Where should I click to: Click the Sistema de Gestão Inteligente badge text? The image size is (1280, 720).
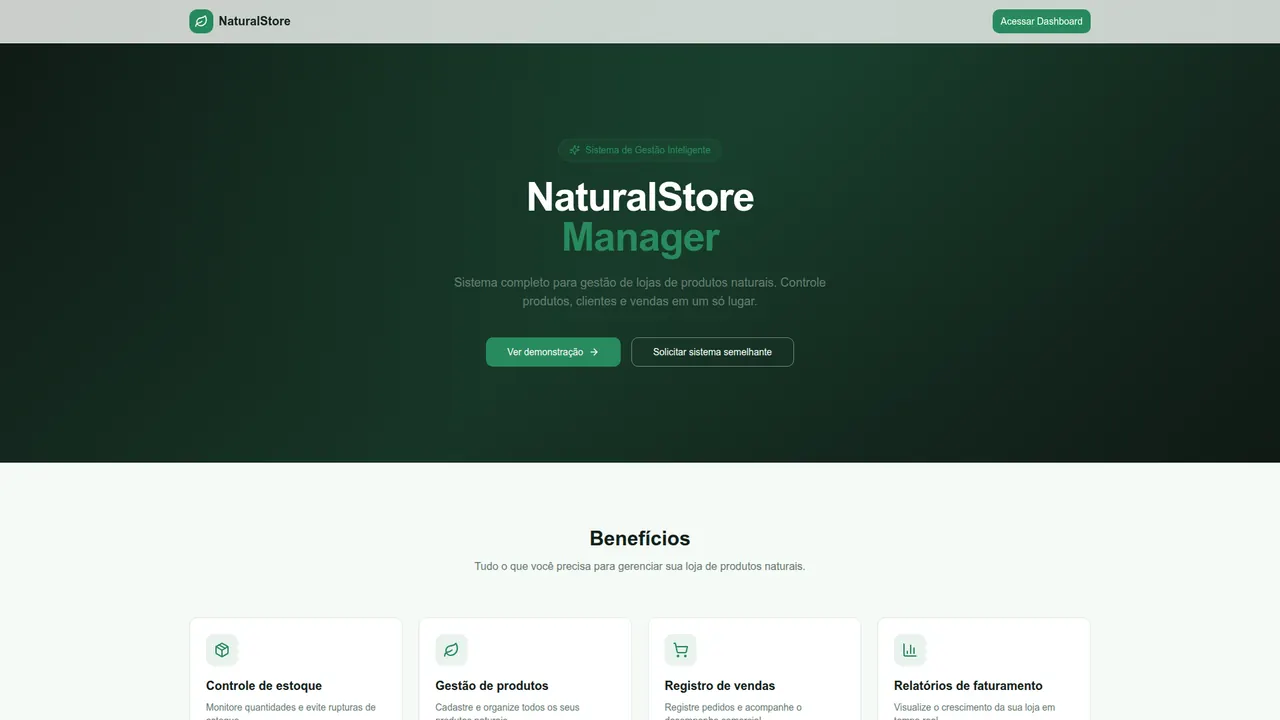click(x=648, y=150)
